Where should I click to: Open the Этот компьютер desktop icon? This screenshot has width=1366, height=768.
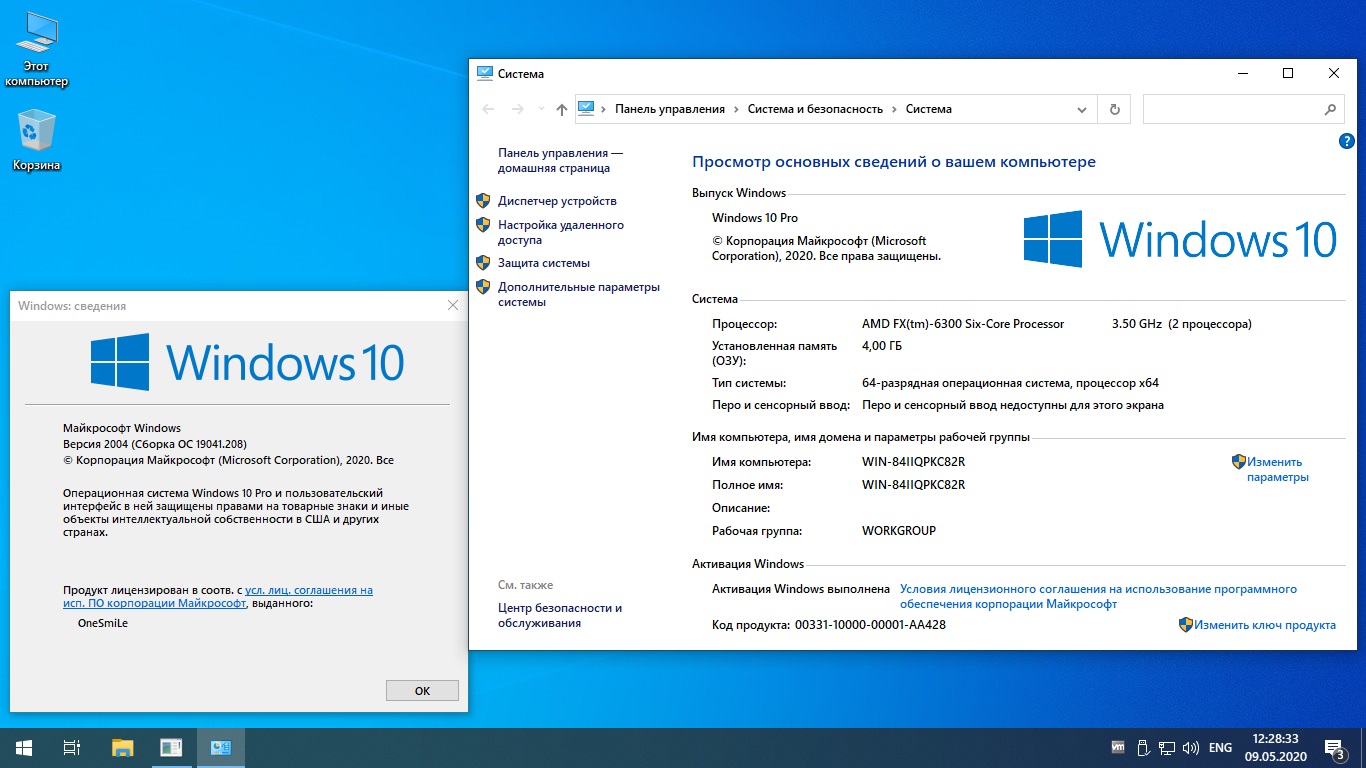click(37, 50)
